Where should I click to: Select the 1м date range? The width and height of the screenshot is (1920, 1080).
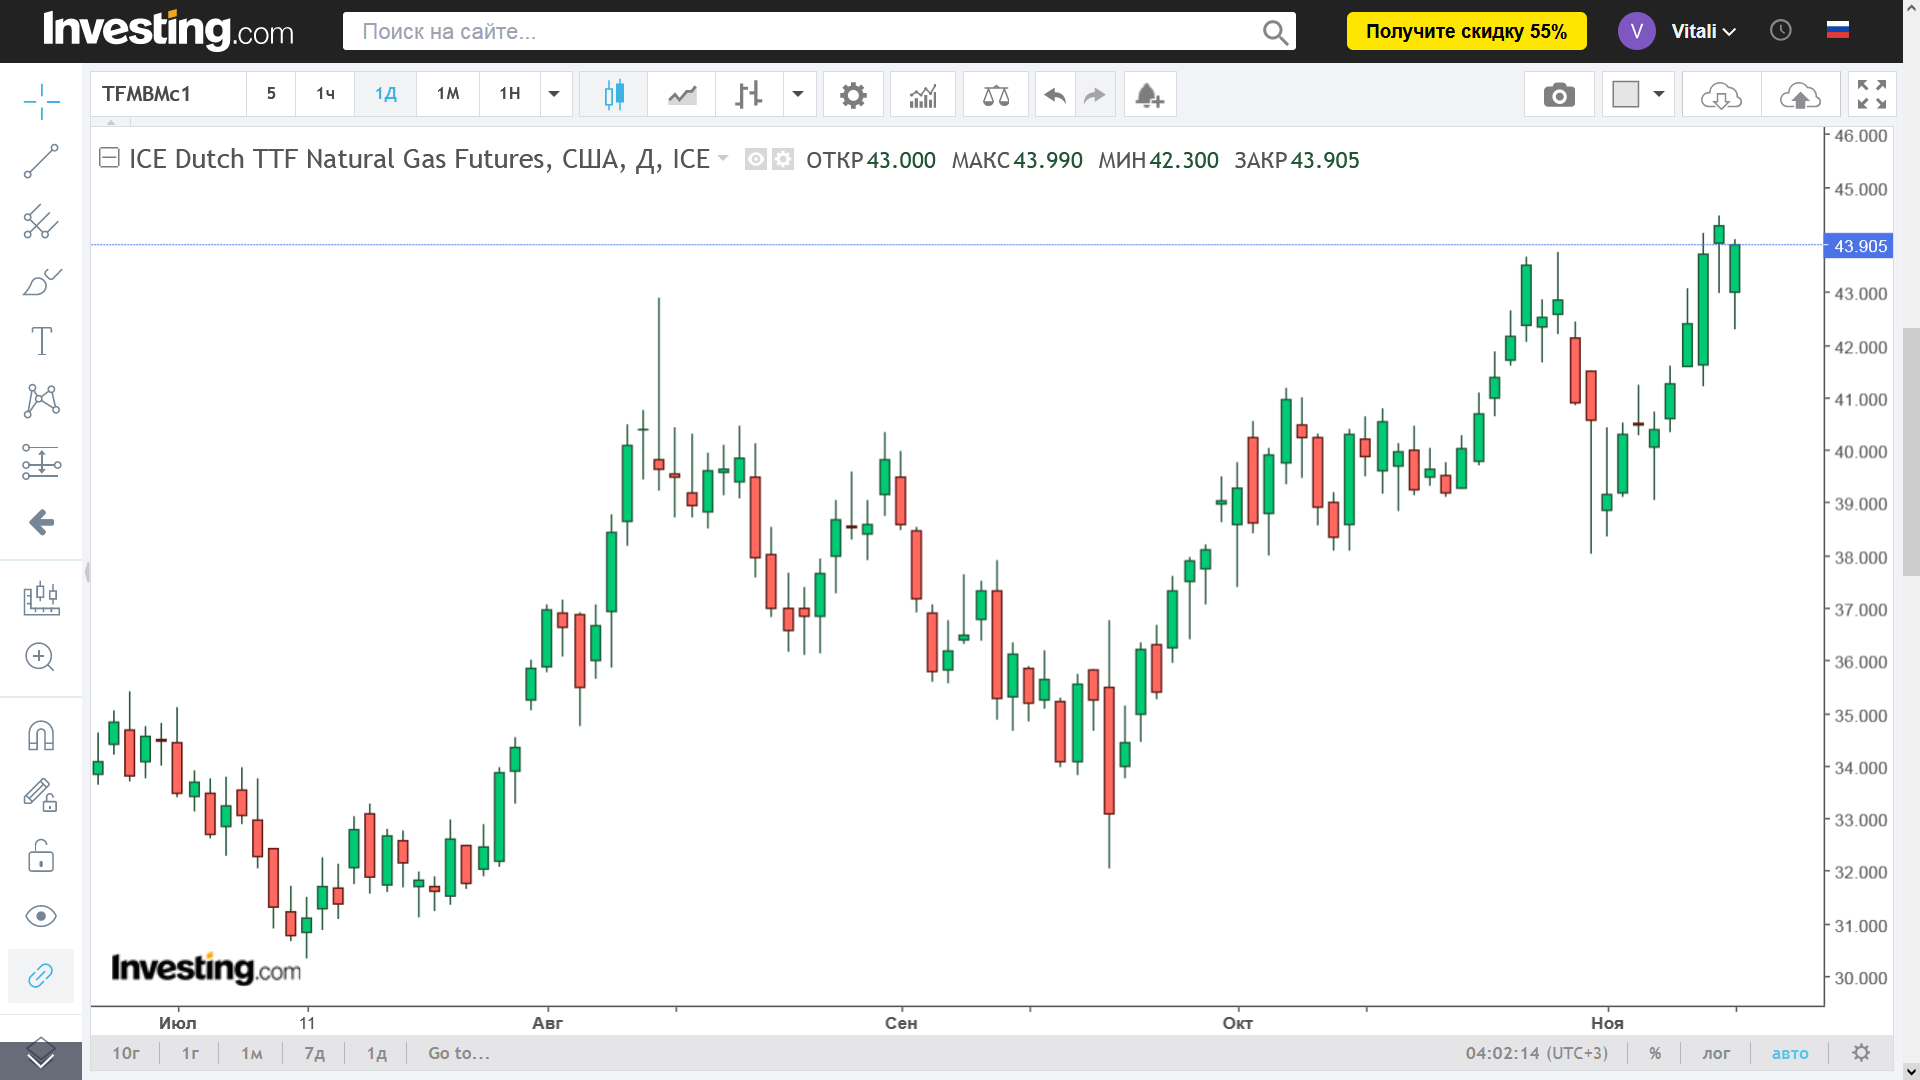(x=251, y=1053)
